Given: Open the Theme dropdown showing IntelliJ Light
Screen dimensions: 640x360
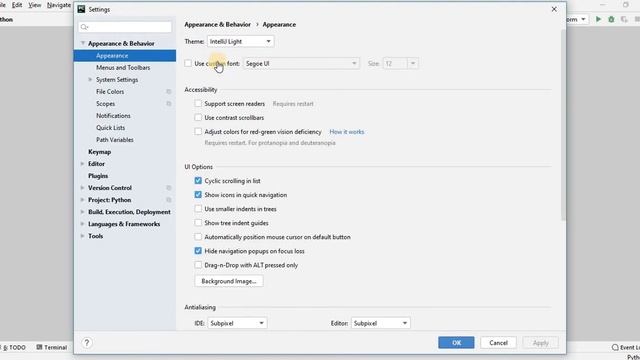Looking at the screenshot, I should [240, 42].
